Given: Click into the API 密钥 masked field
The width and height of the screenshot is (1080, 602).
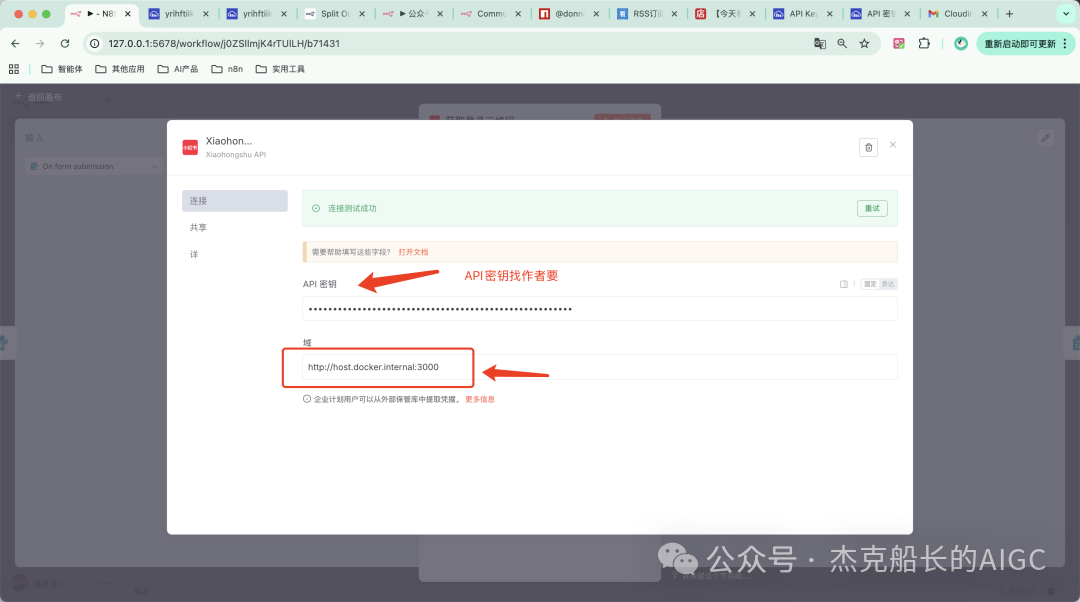Looking at the screenshot, I should coord(599,309).
